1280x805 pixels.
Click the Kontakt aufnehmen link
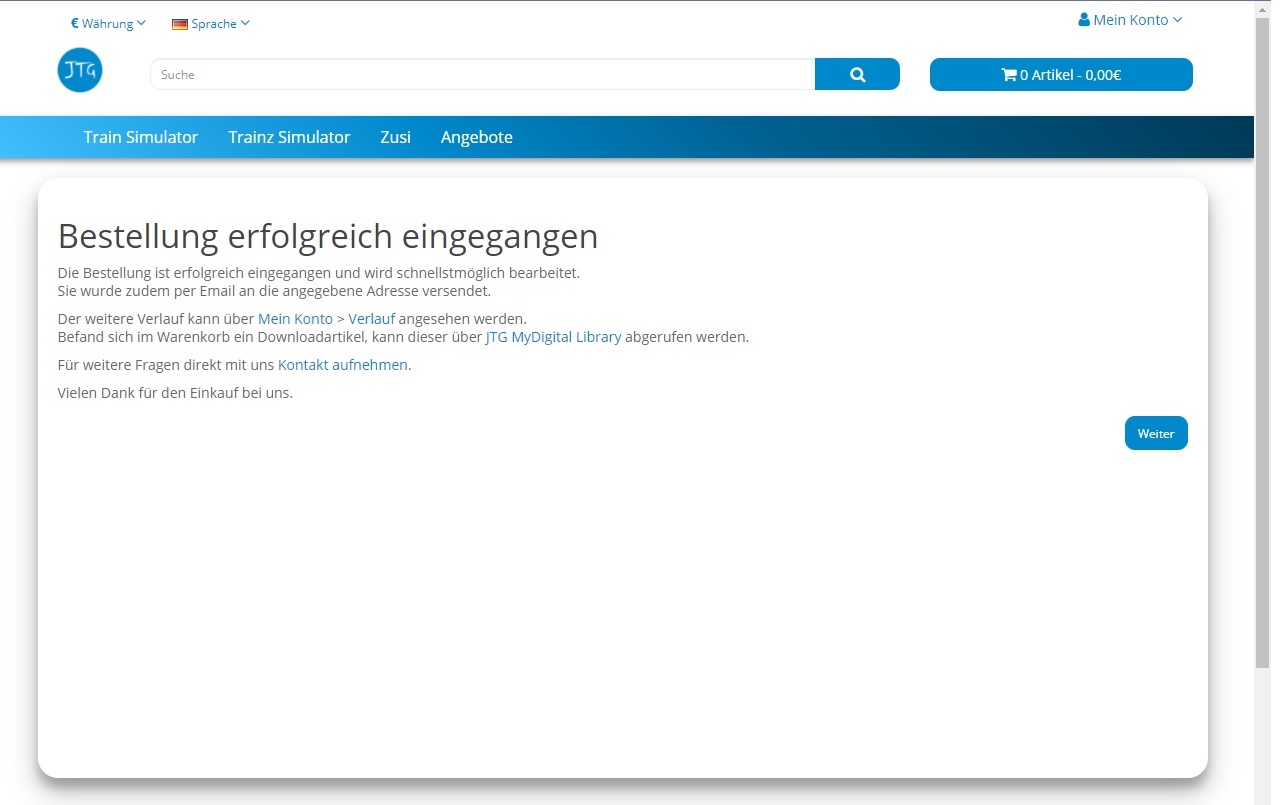point(343,365)
